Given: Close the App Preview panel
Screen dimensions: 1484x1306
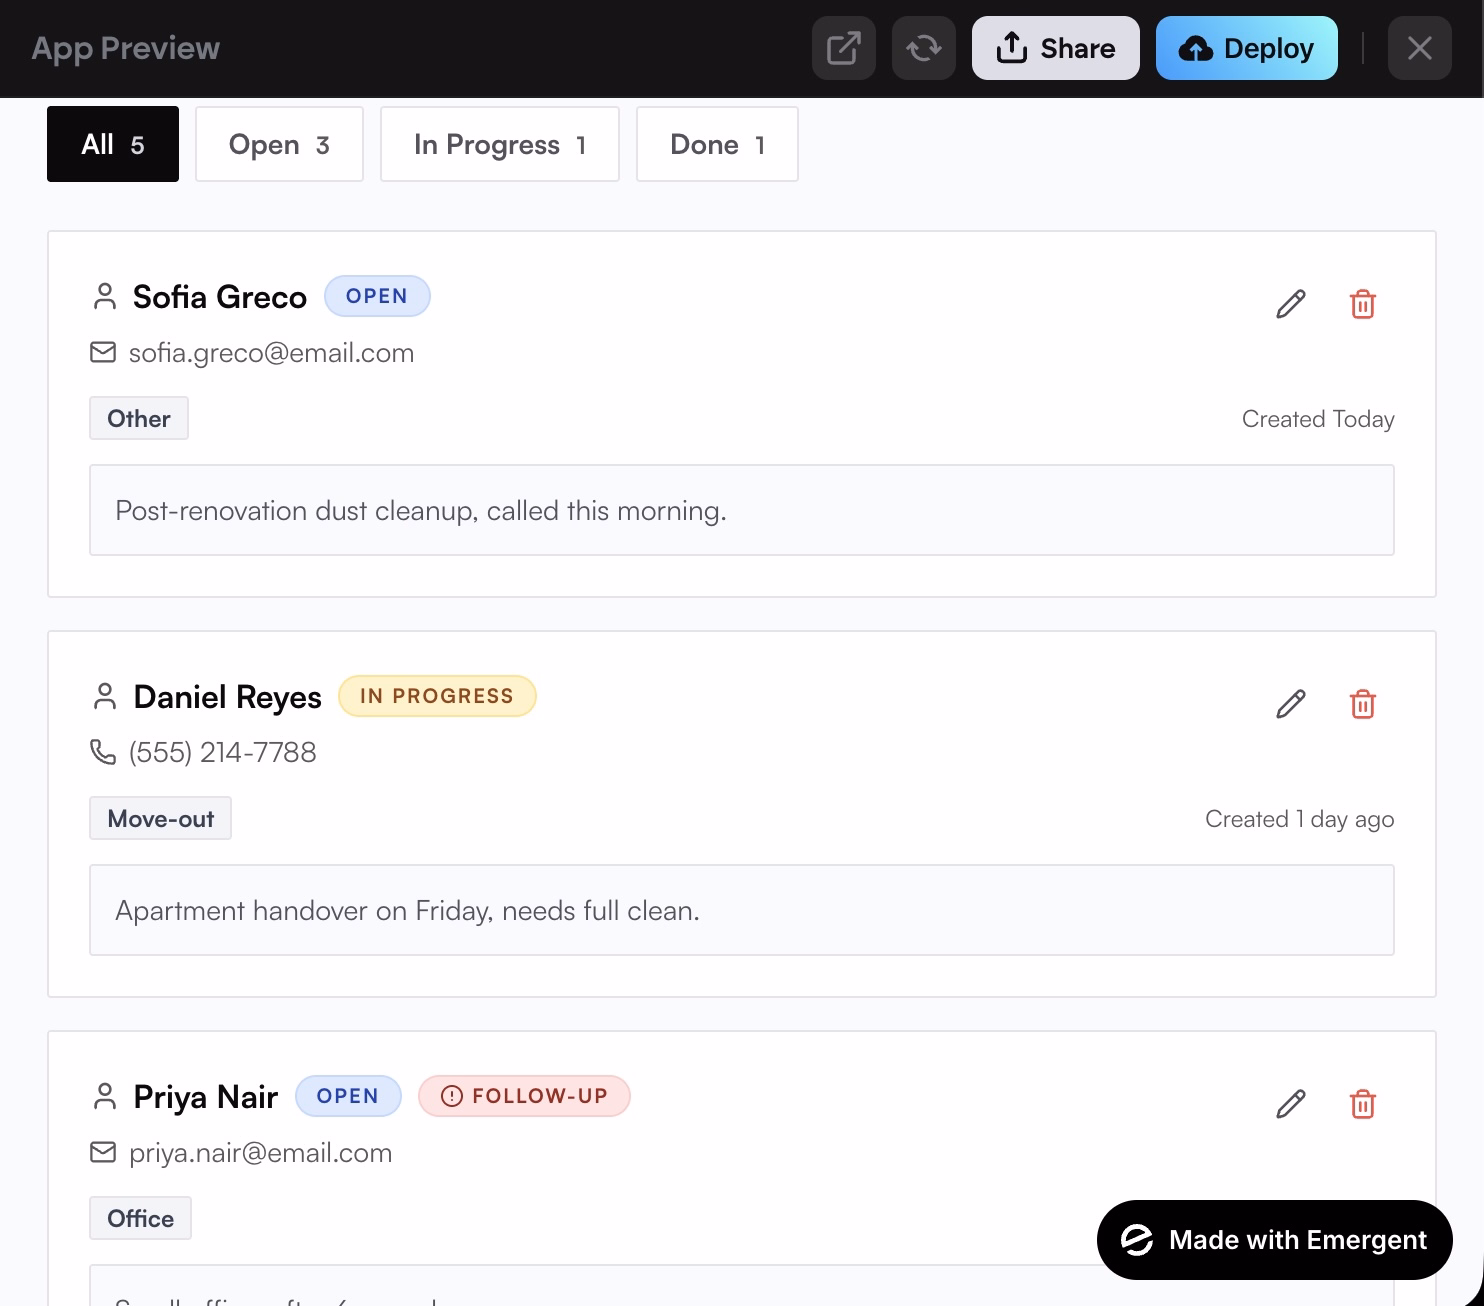Looking at the screenshot, I should [x=1420, y=48].
